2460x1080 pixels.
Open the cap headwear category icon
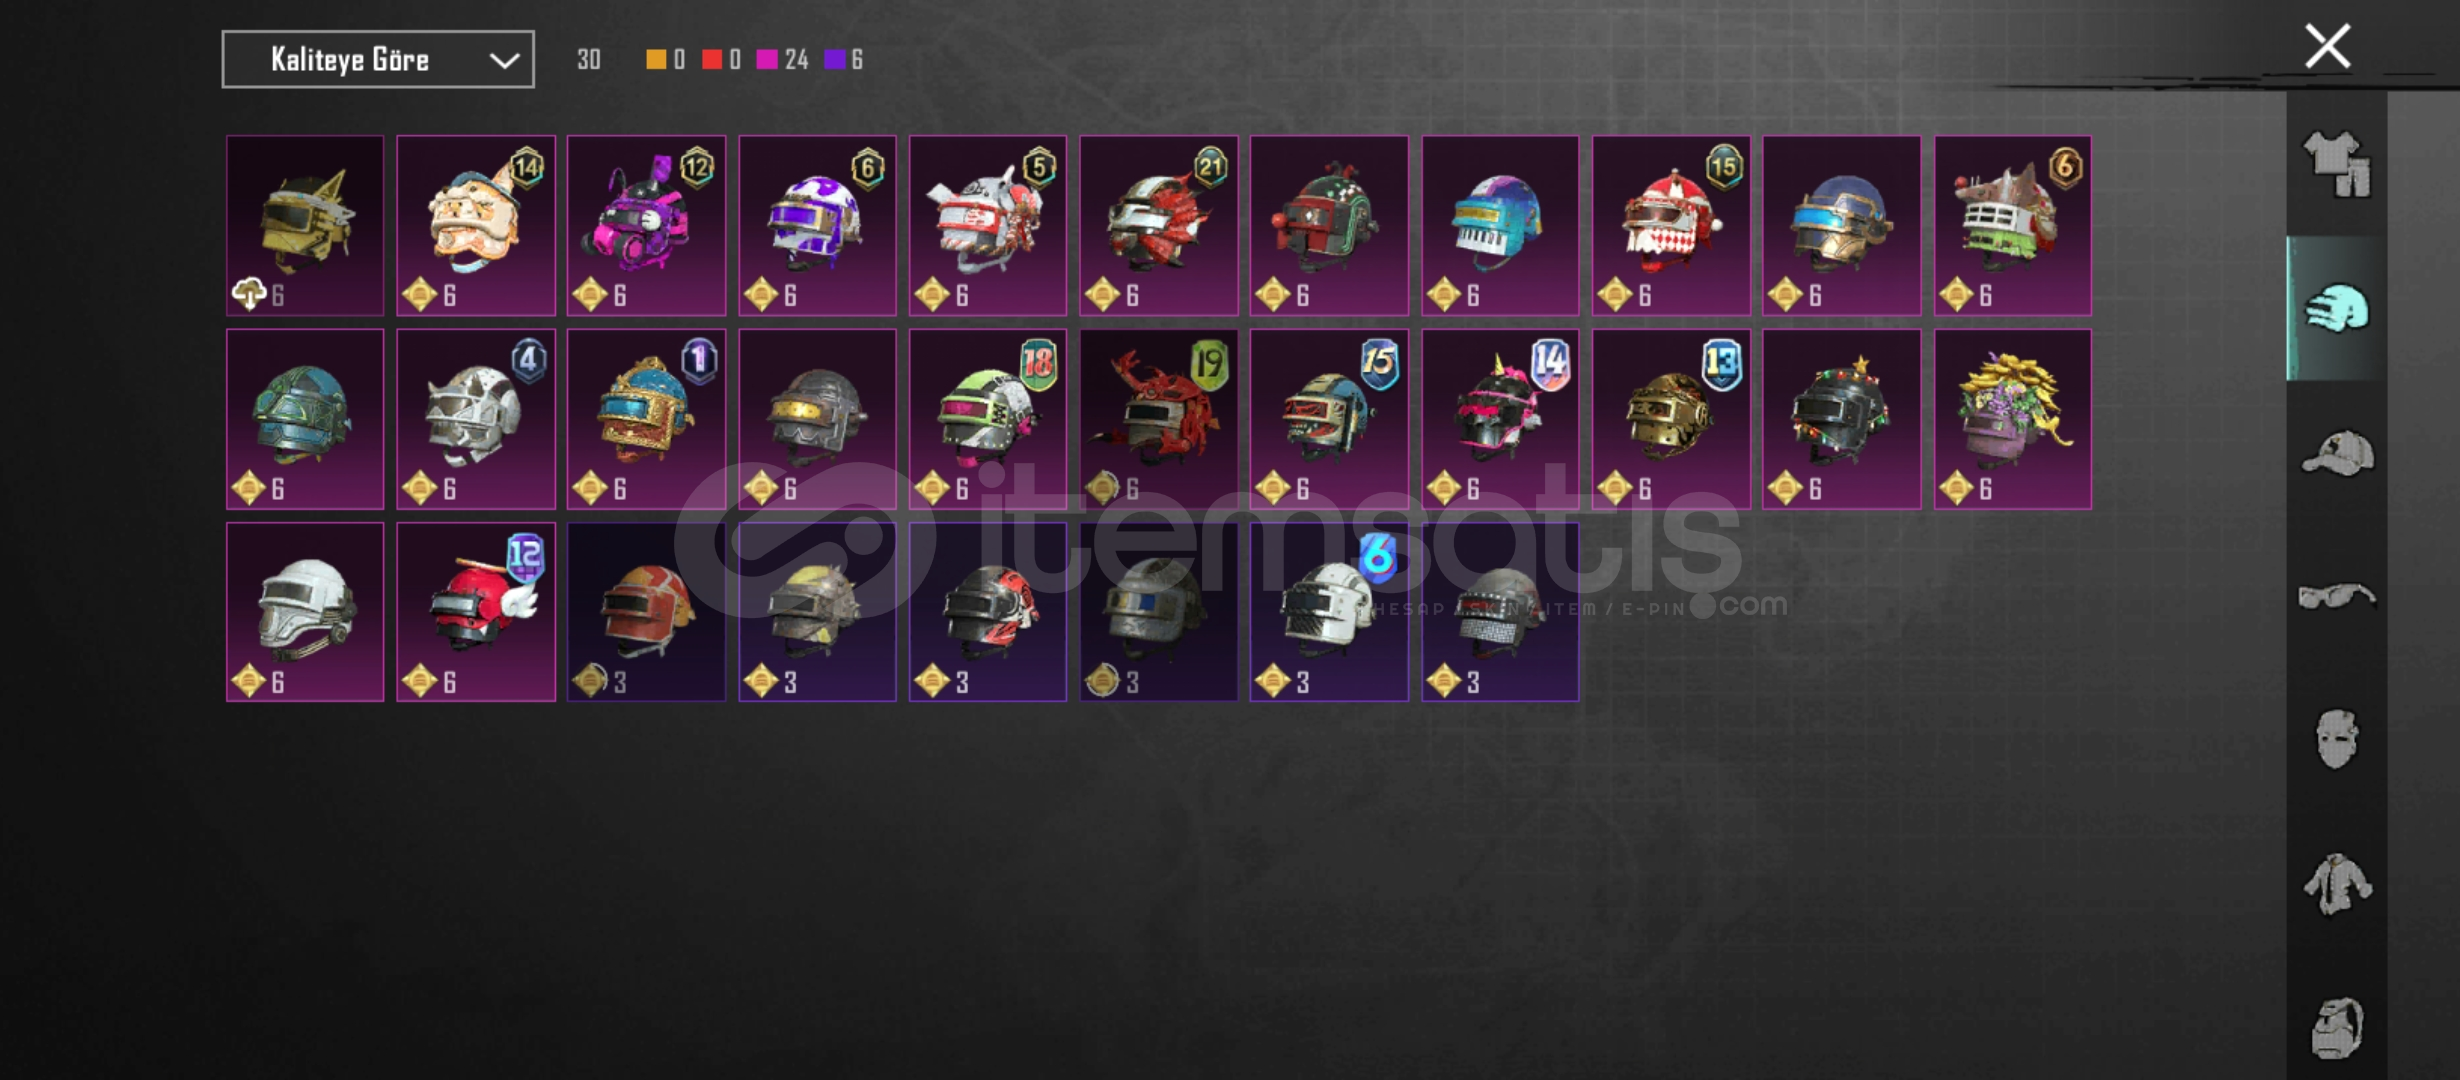pyautogui.click(x=2337, y=453)
